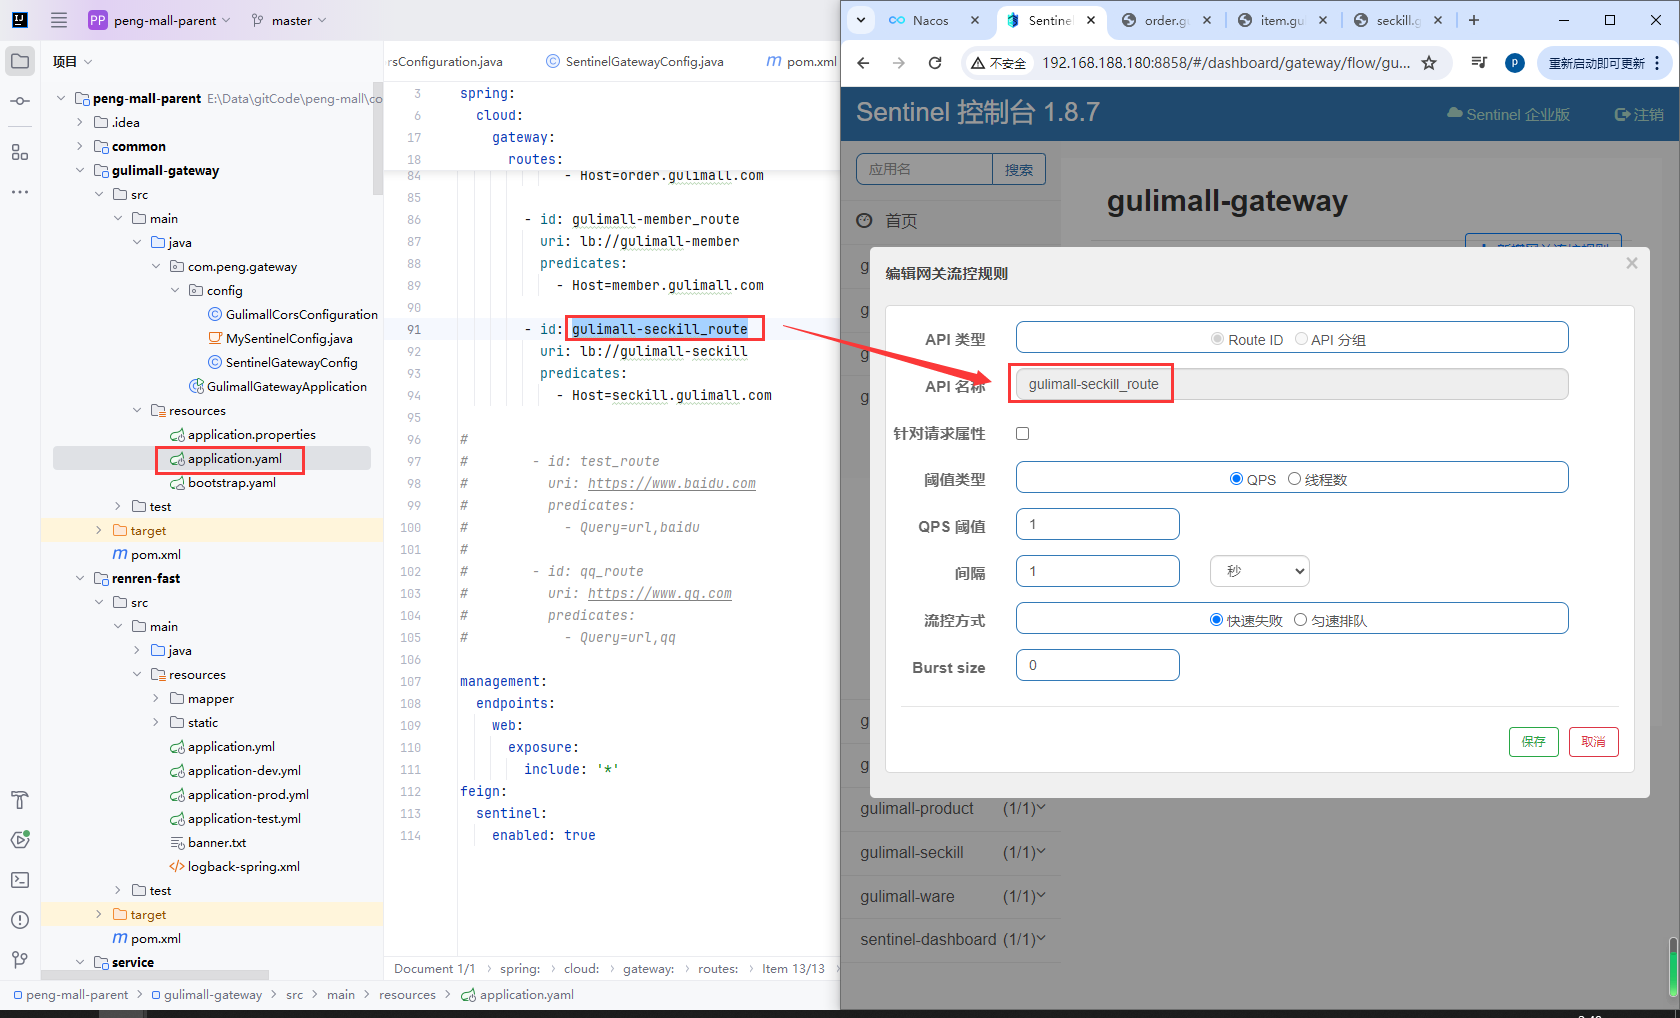Expand the .idea folder node
The image size is (1680, 1018).
[x=80, y=122]
